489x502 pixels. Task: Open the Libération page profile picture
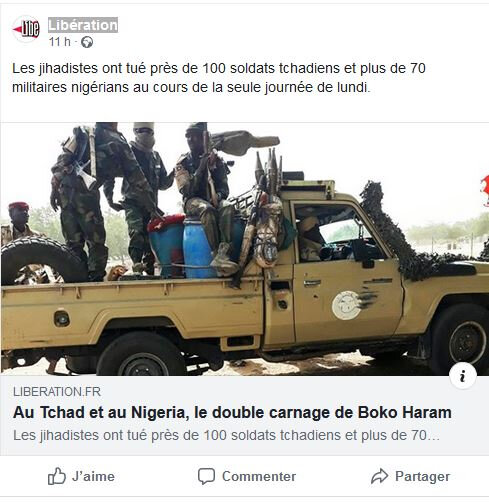click(x=26, y=29)
